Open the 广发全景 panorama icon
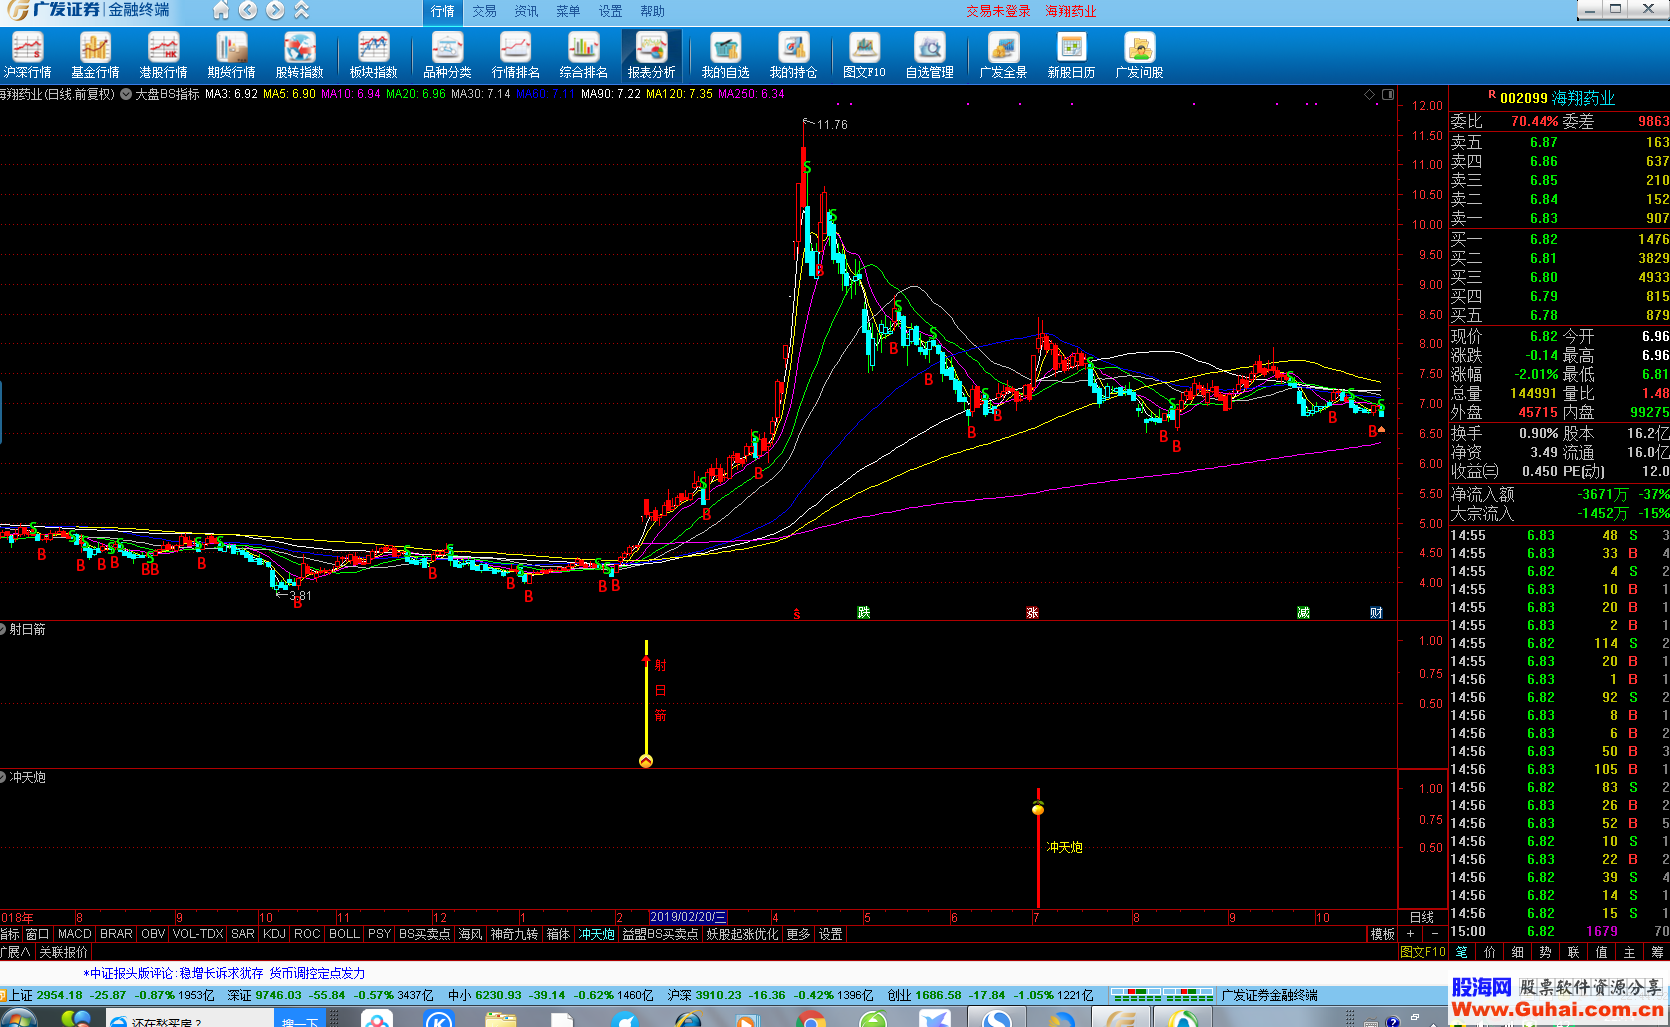Screen dimensions: 1670x1027 pos(1003,55)
